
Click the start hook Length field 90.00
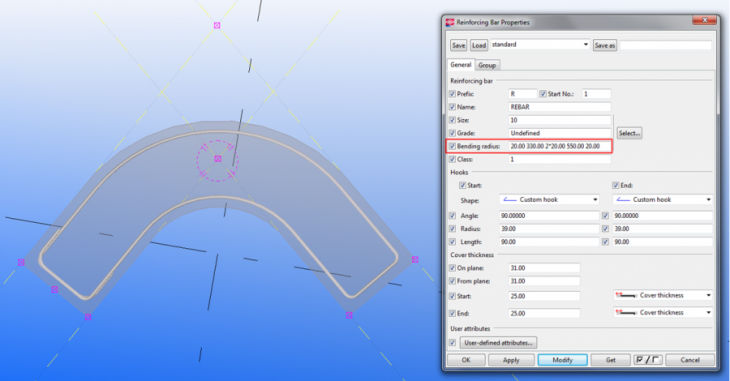549,242
